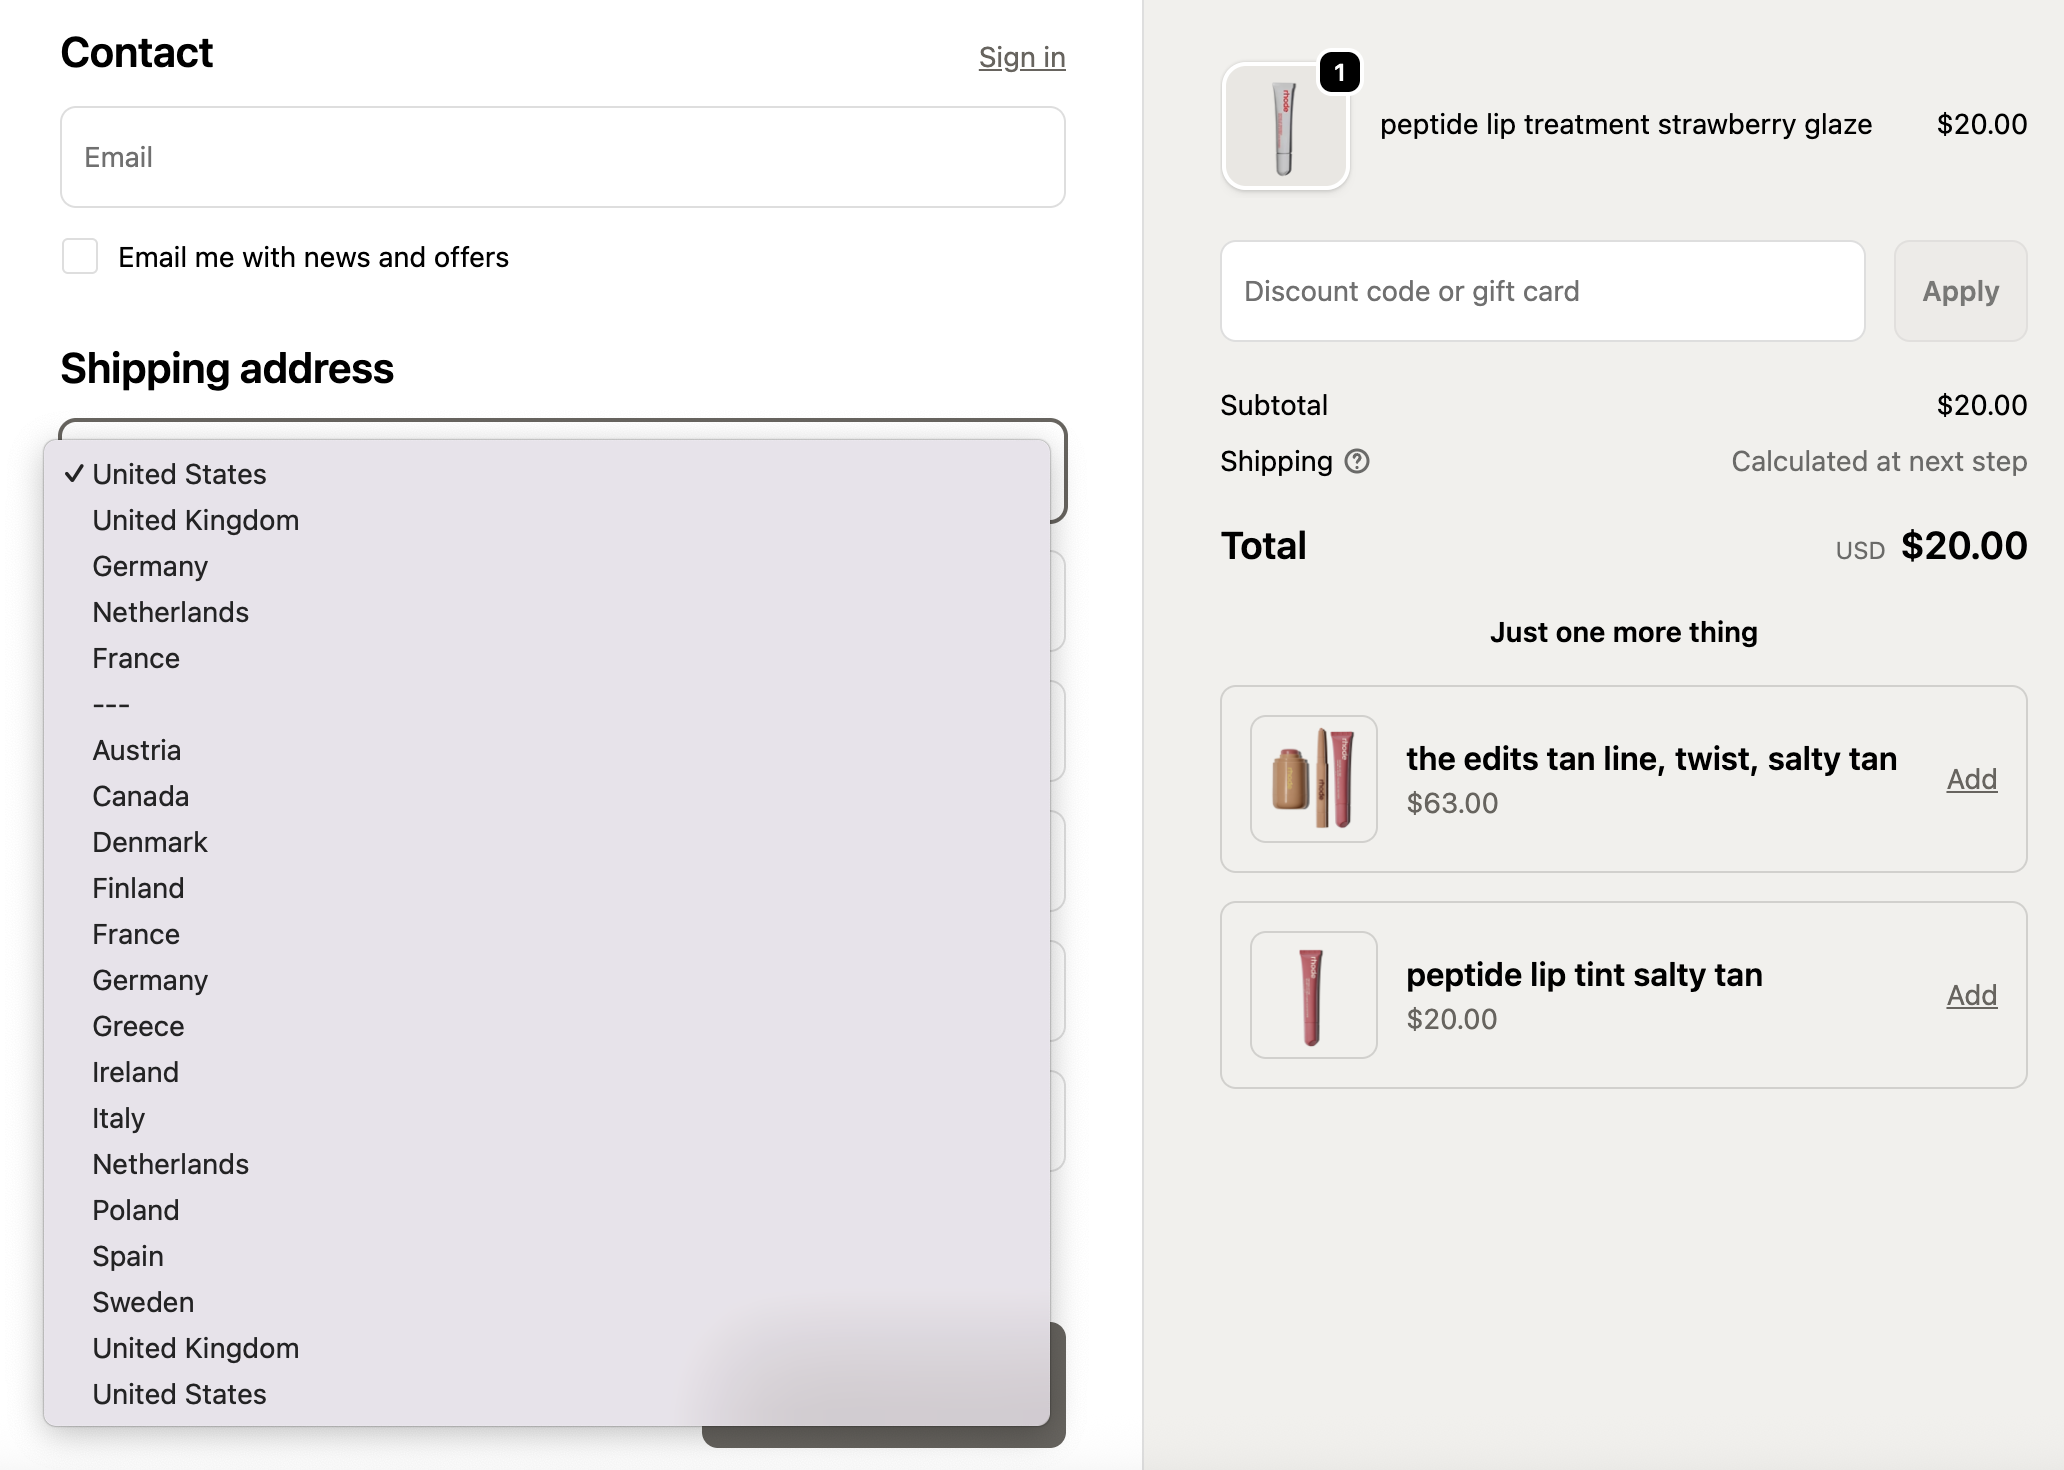Select Austria in the country dropdown
The image size is (2064, 1470).
click(137, 750)
